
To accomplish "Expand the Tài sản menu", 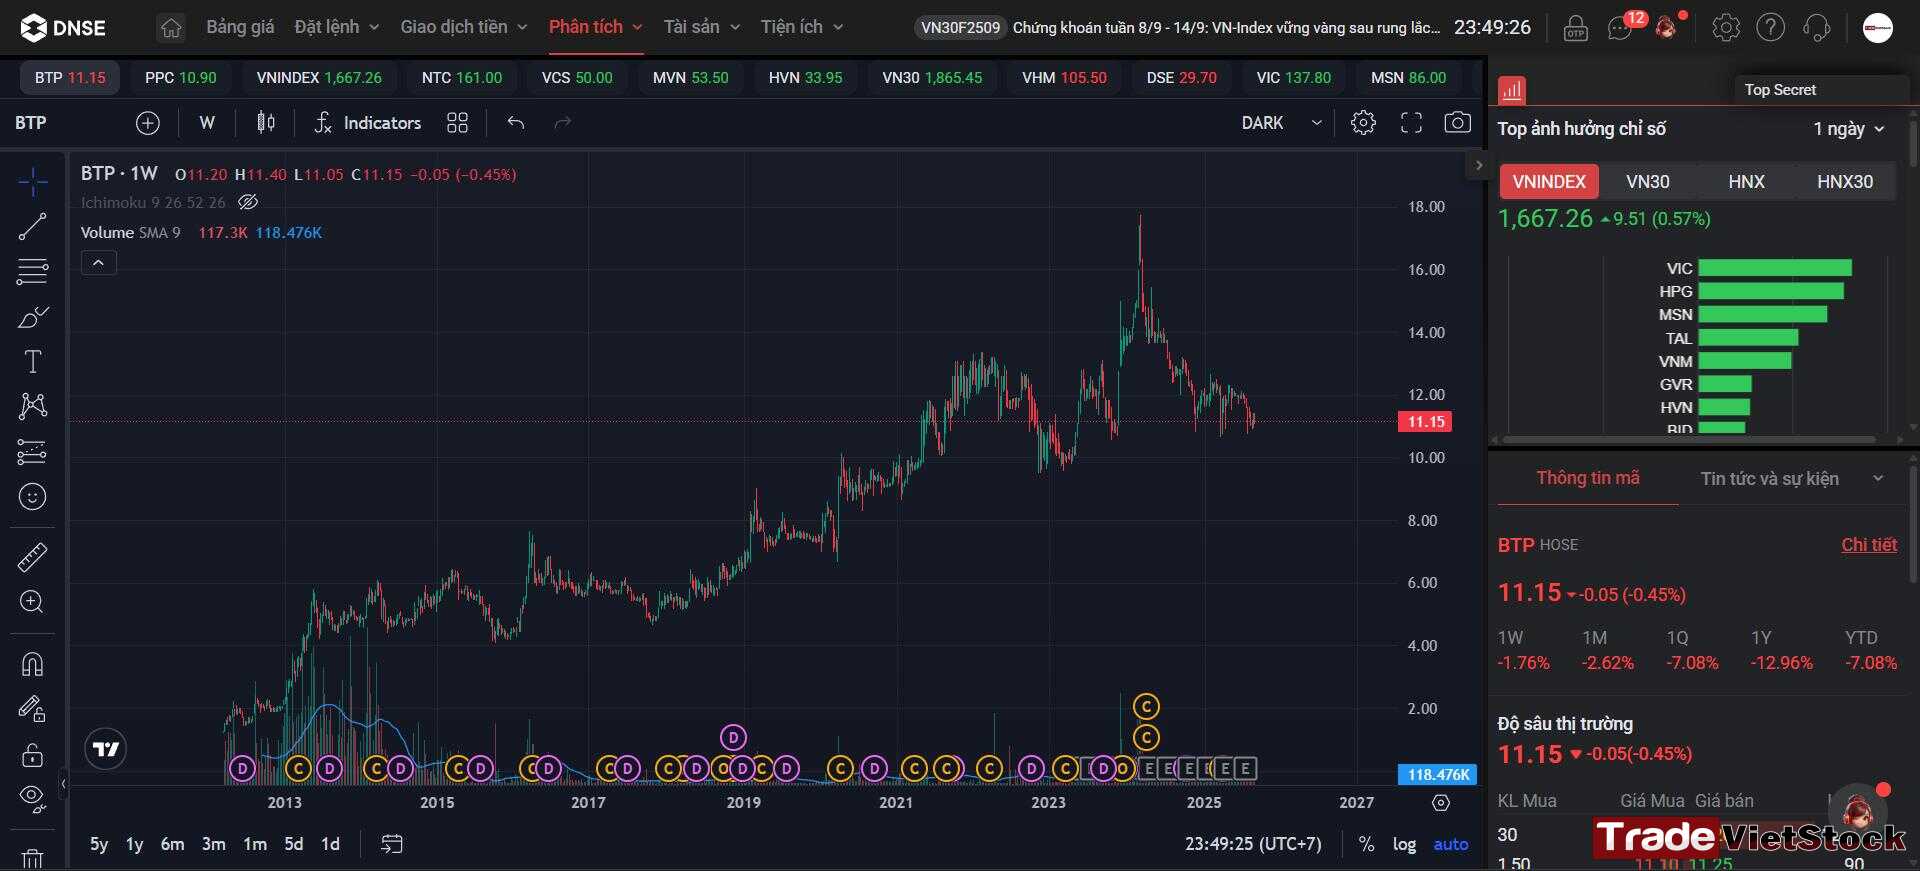I will pos(702,27).
